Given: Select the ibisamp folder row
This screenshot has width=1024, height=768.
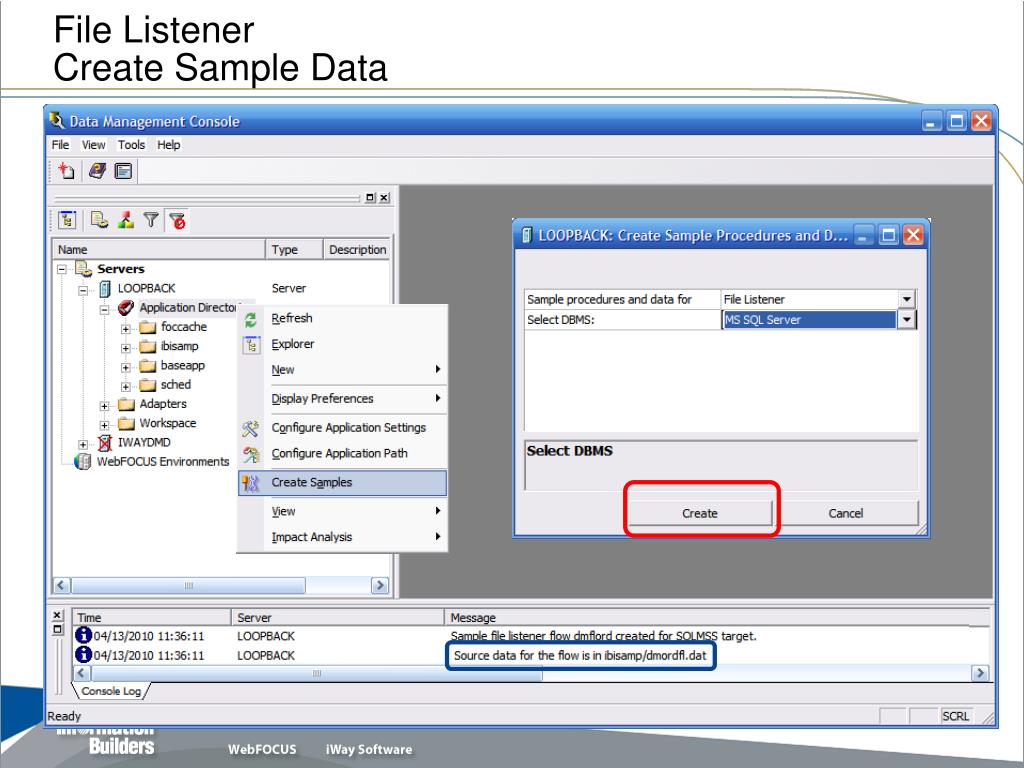Looking at the screenshot, I should (x=180, y=346).
